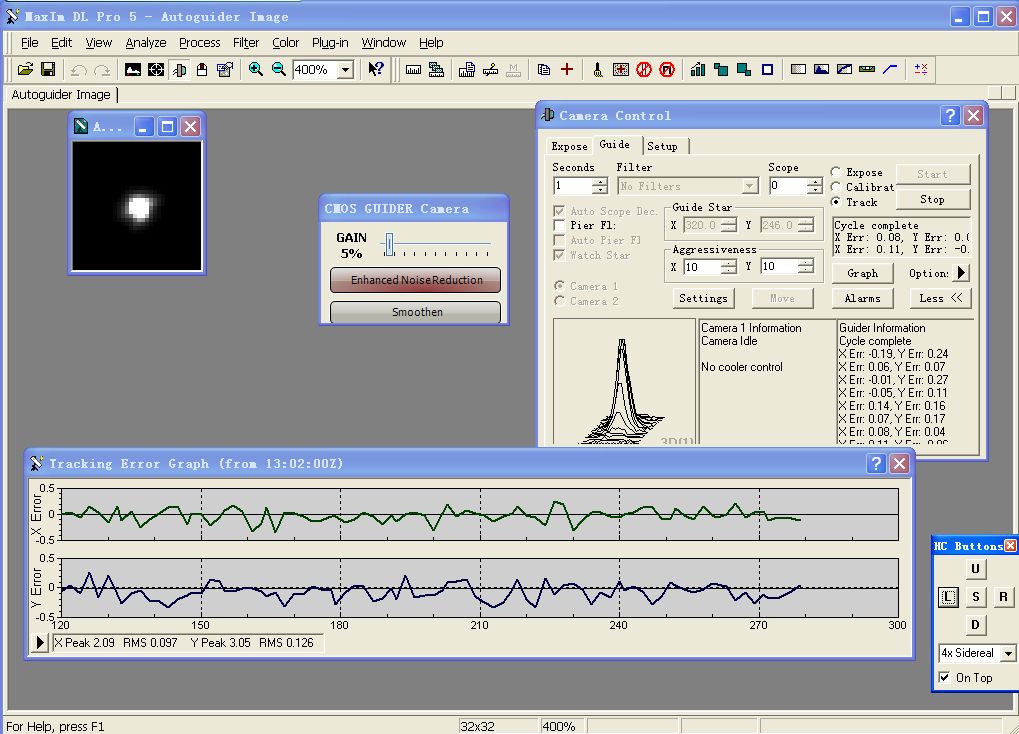
Task: Open the Screen Stretch window icon
Action: pyautogui.click(x=133, y=69)
